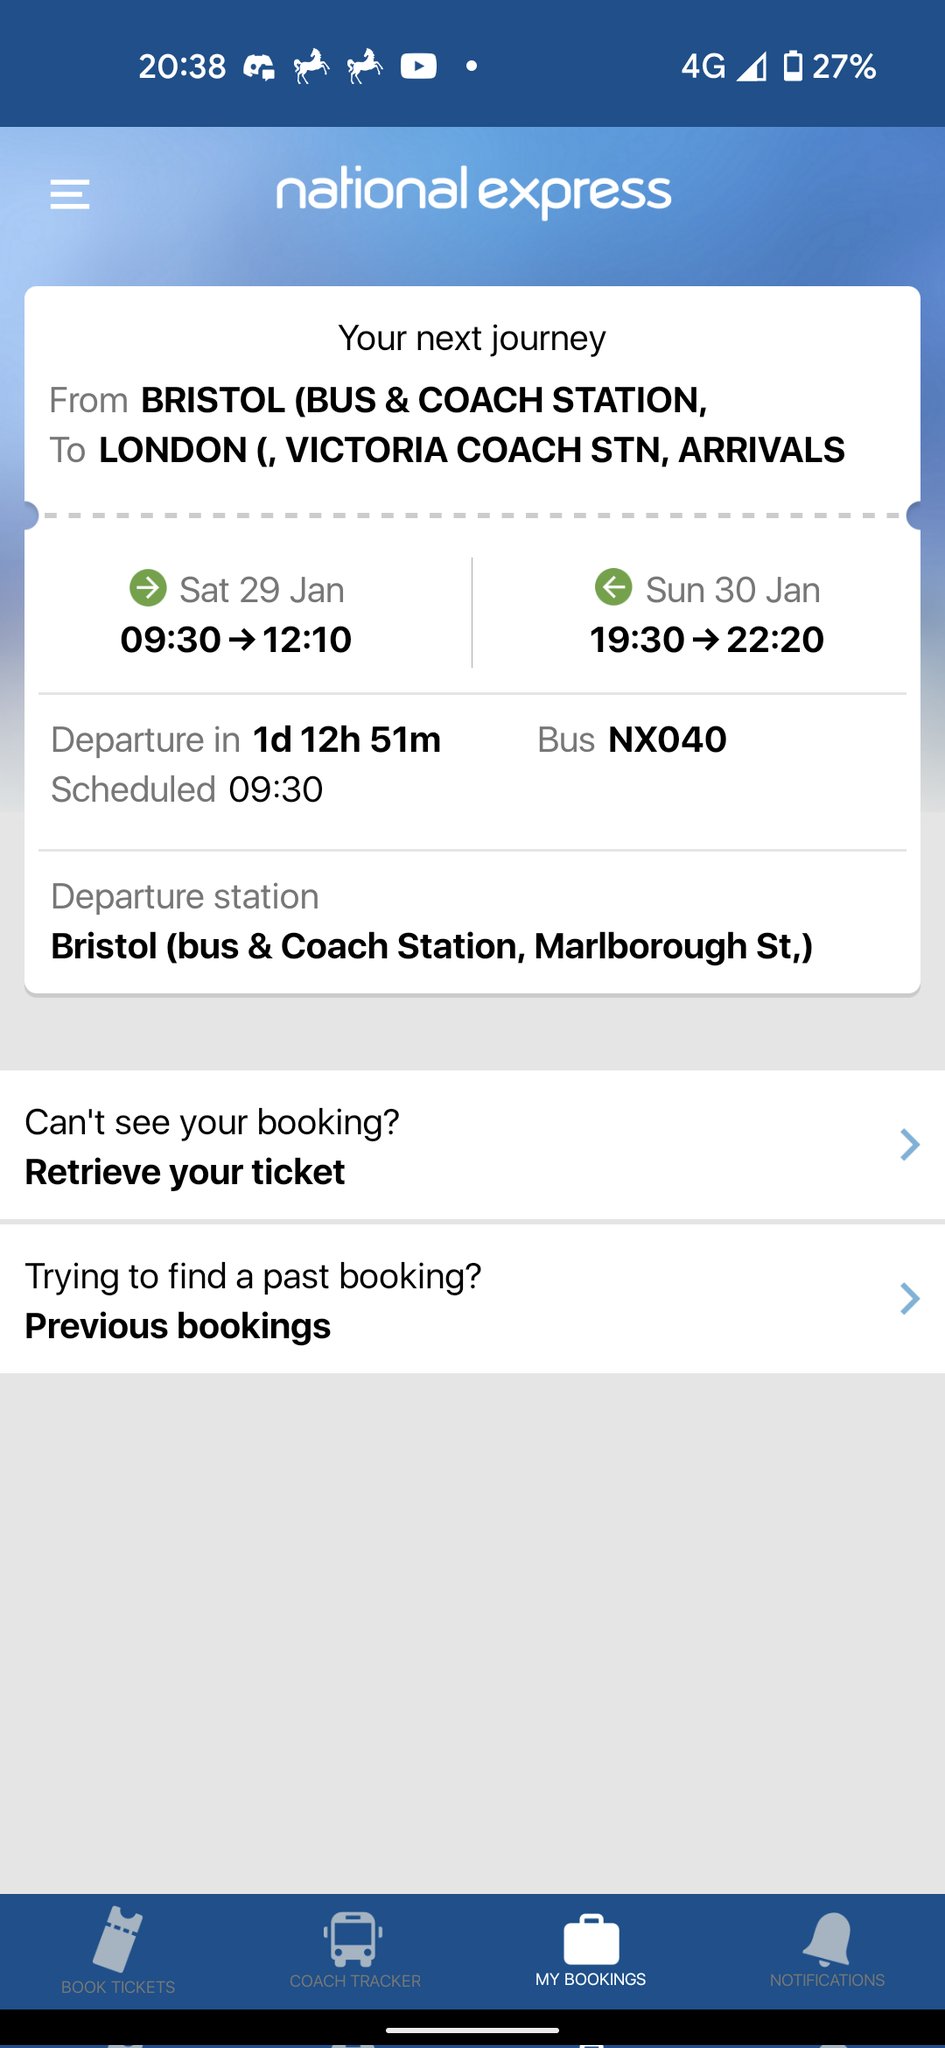Expand the Retrieve your ticket chevron

[x=908, y=1144]
